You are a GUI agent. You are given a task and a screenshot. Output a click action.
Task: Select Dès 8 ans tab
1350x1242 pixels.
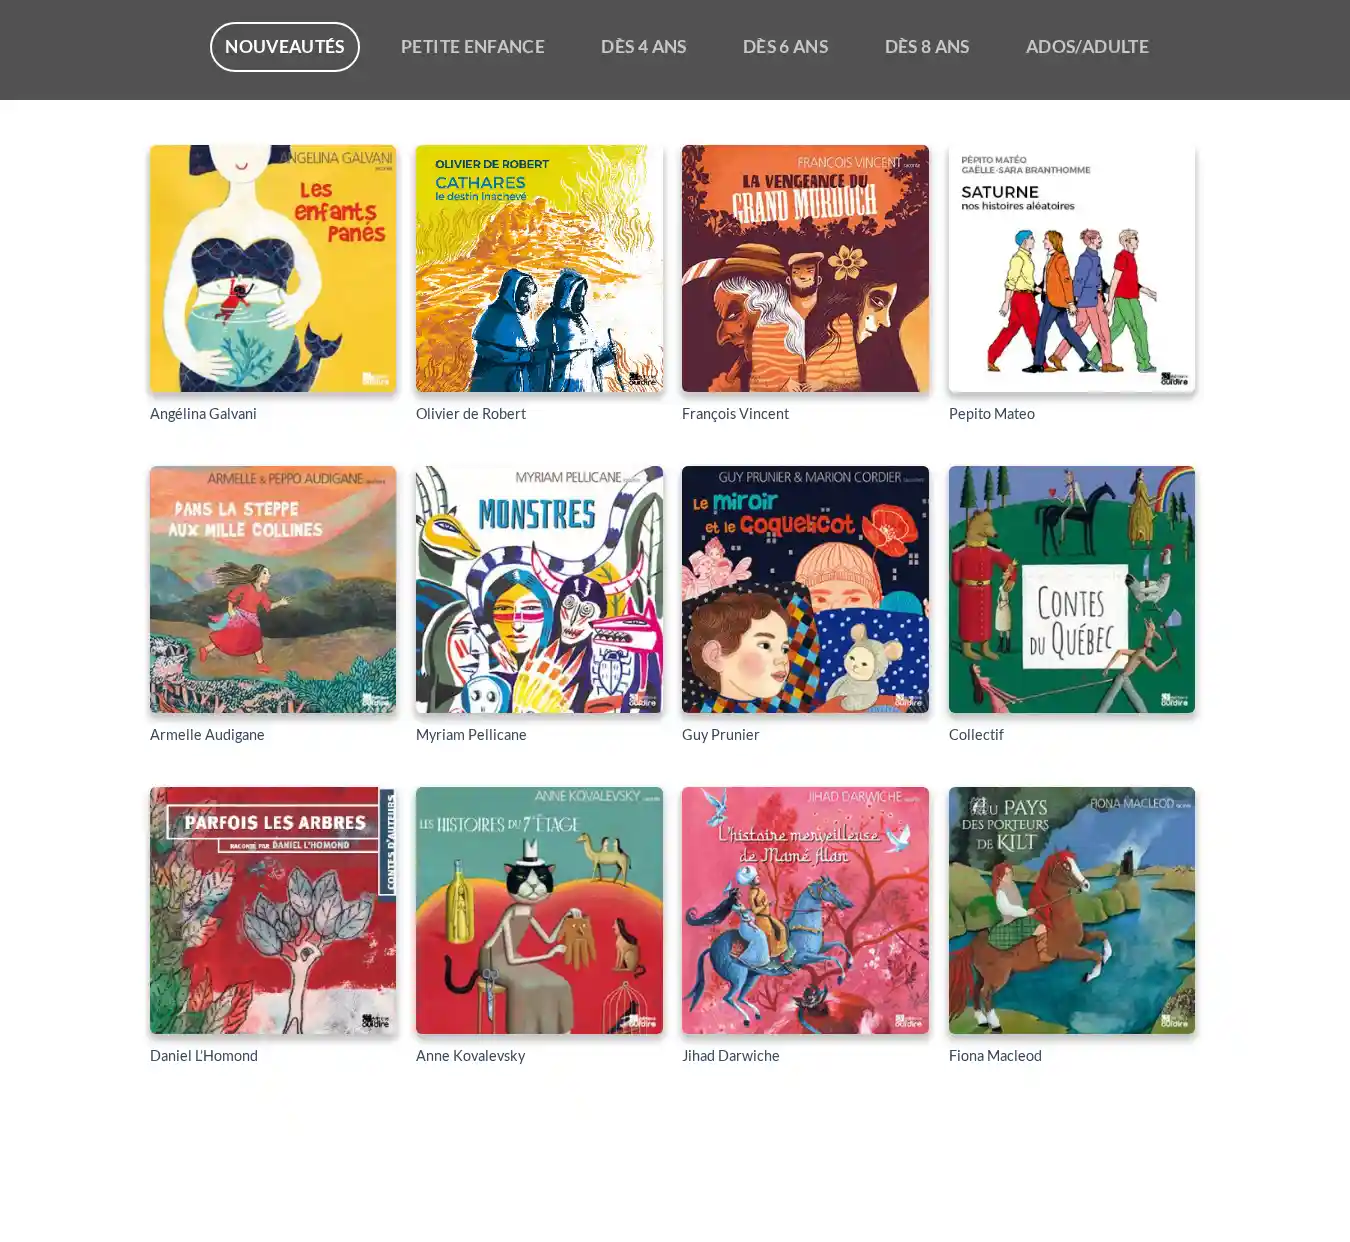(927, 47)
